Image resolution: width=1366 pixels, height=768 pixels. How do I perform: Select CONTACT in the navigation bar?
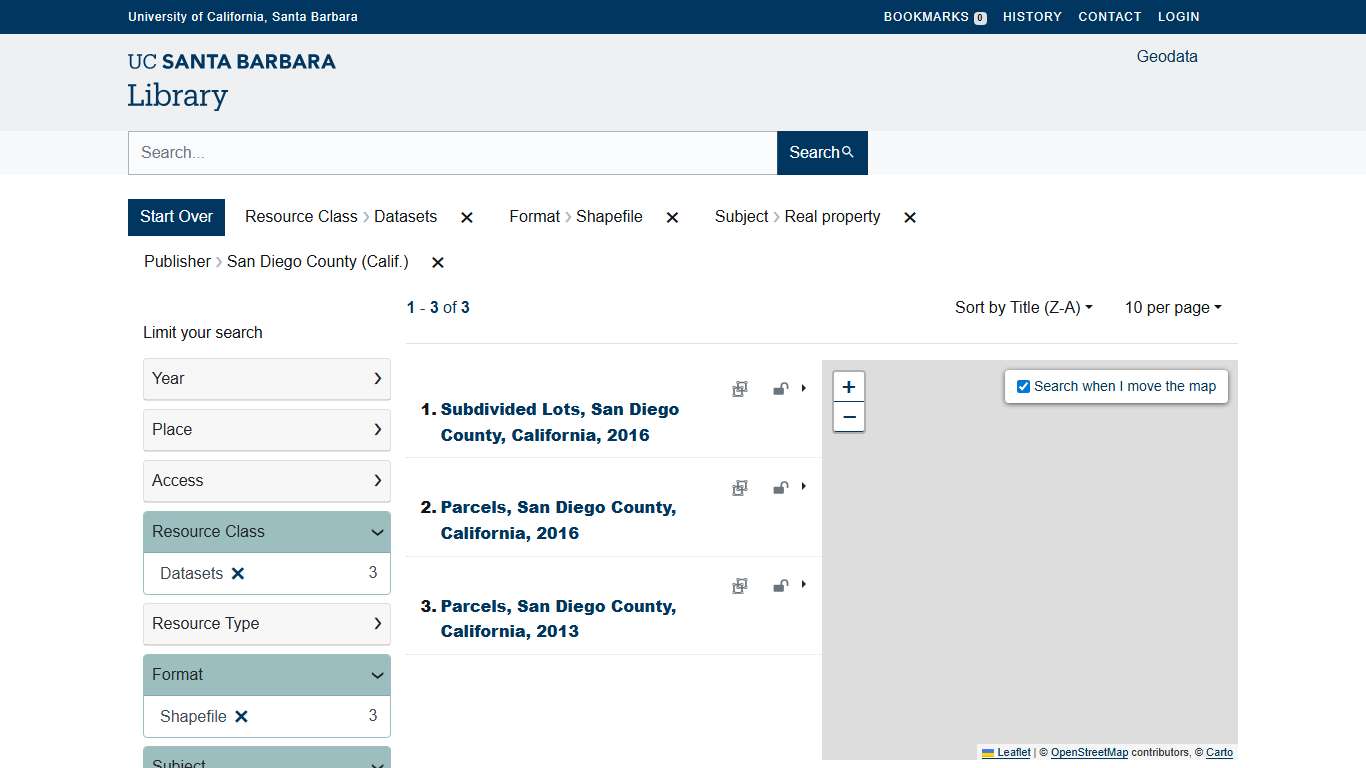tap(1110, 16)
